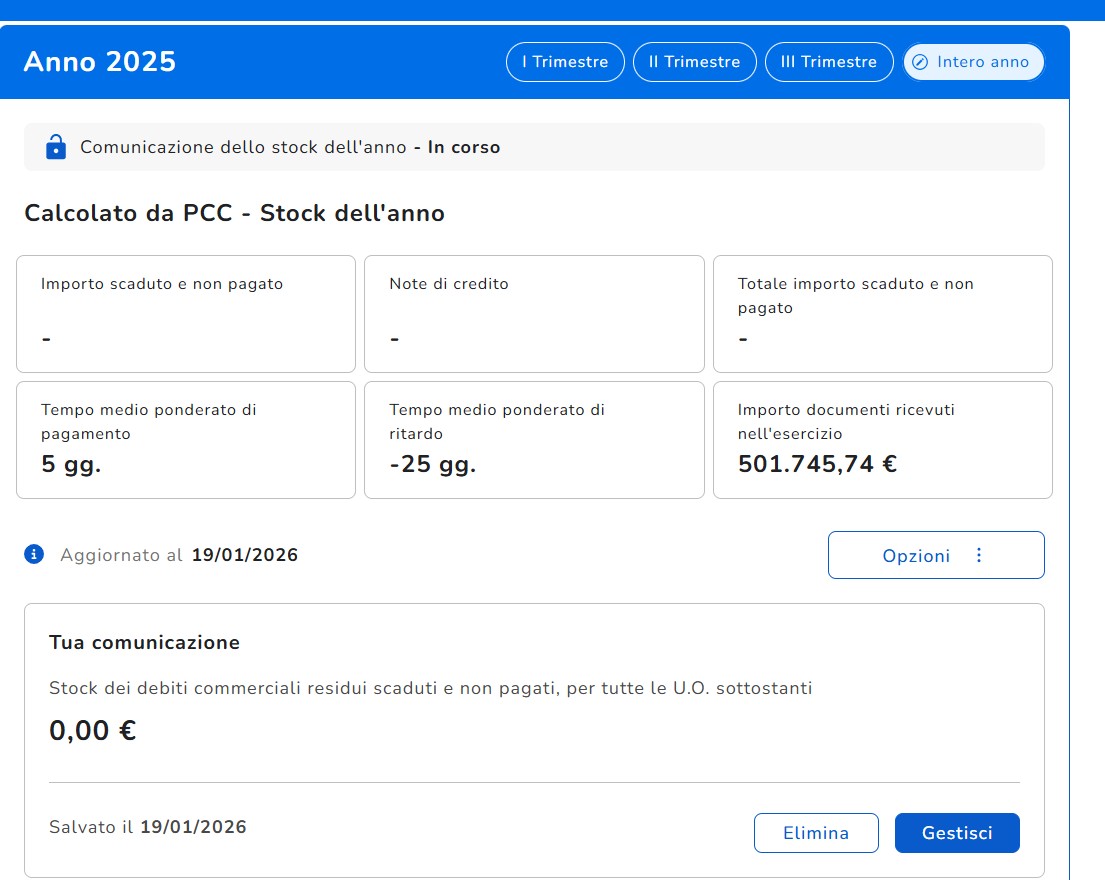Click the 0,00 € stock value
The width and height of the screenshot is (1105, 880).
tap(93, 731)
